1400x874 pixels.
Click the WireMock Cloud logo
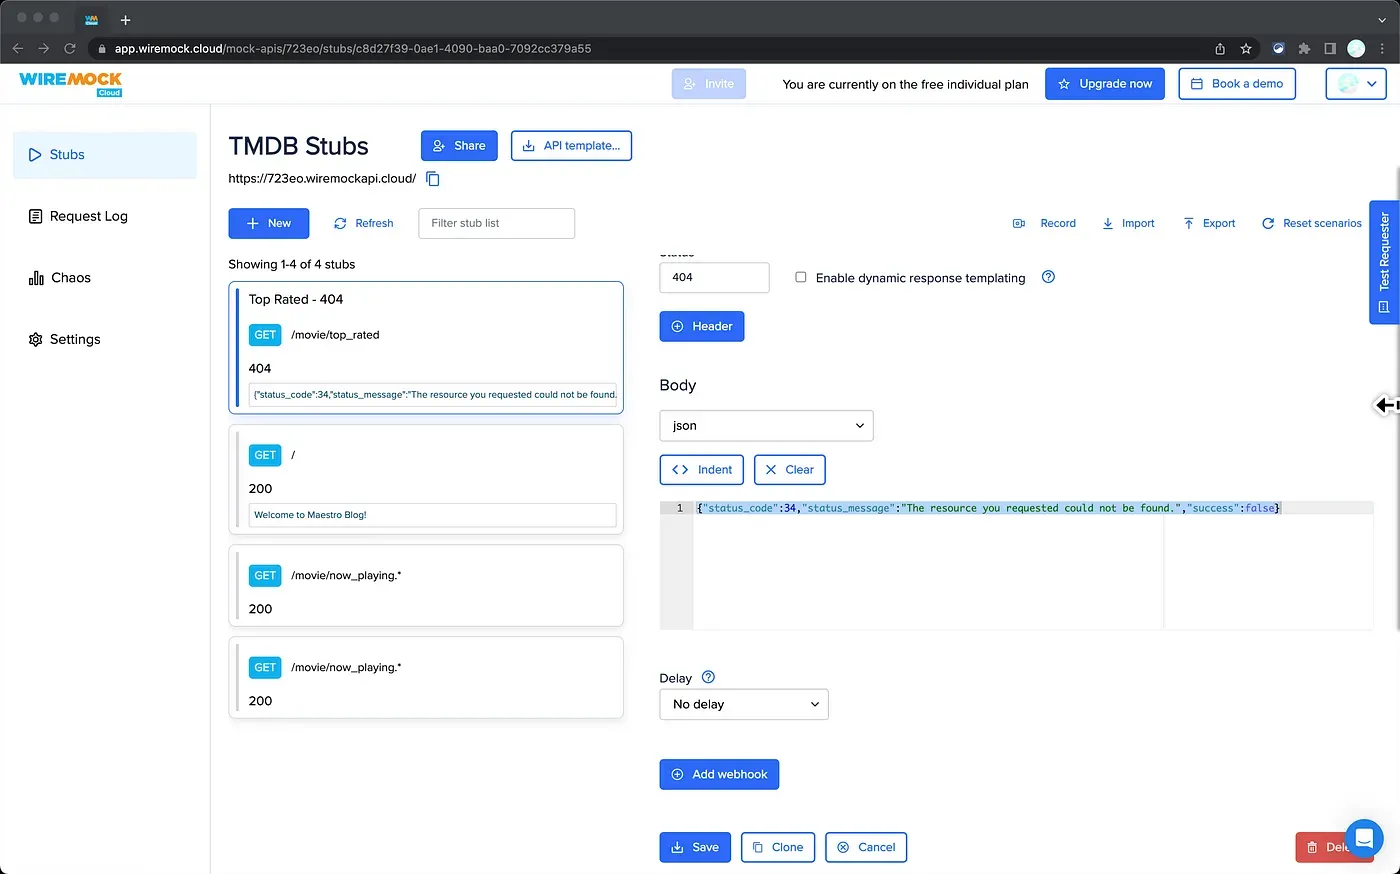[x=70, y=83]
